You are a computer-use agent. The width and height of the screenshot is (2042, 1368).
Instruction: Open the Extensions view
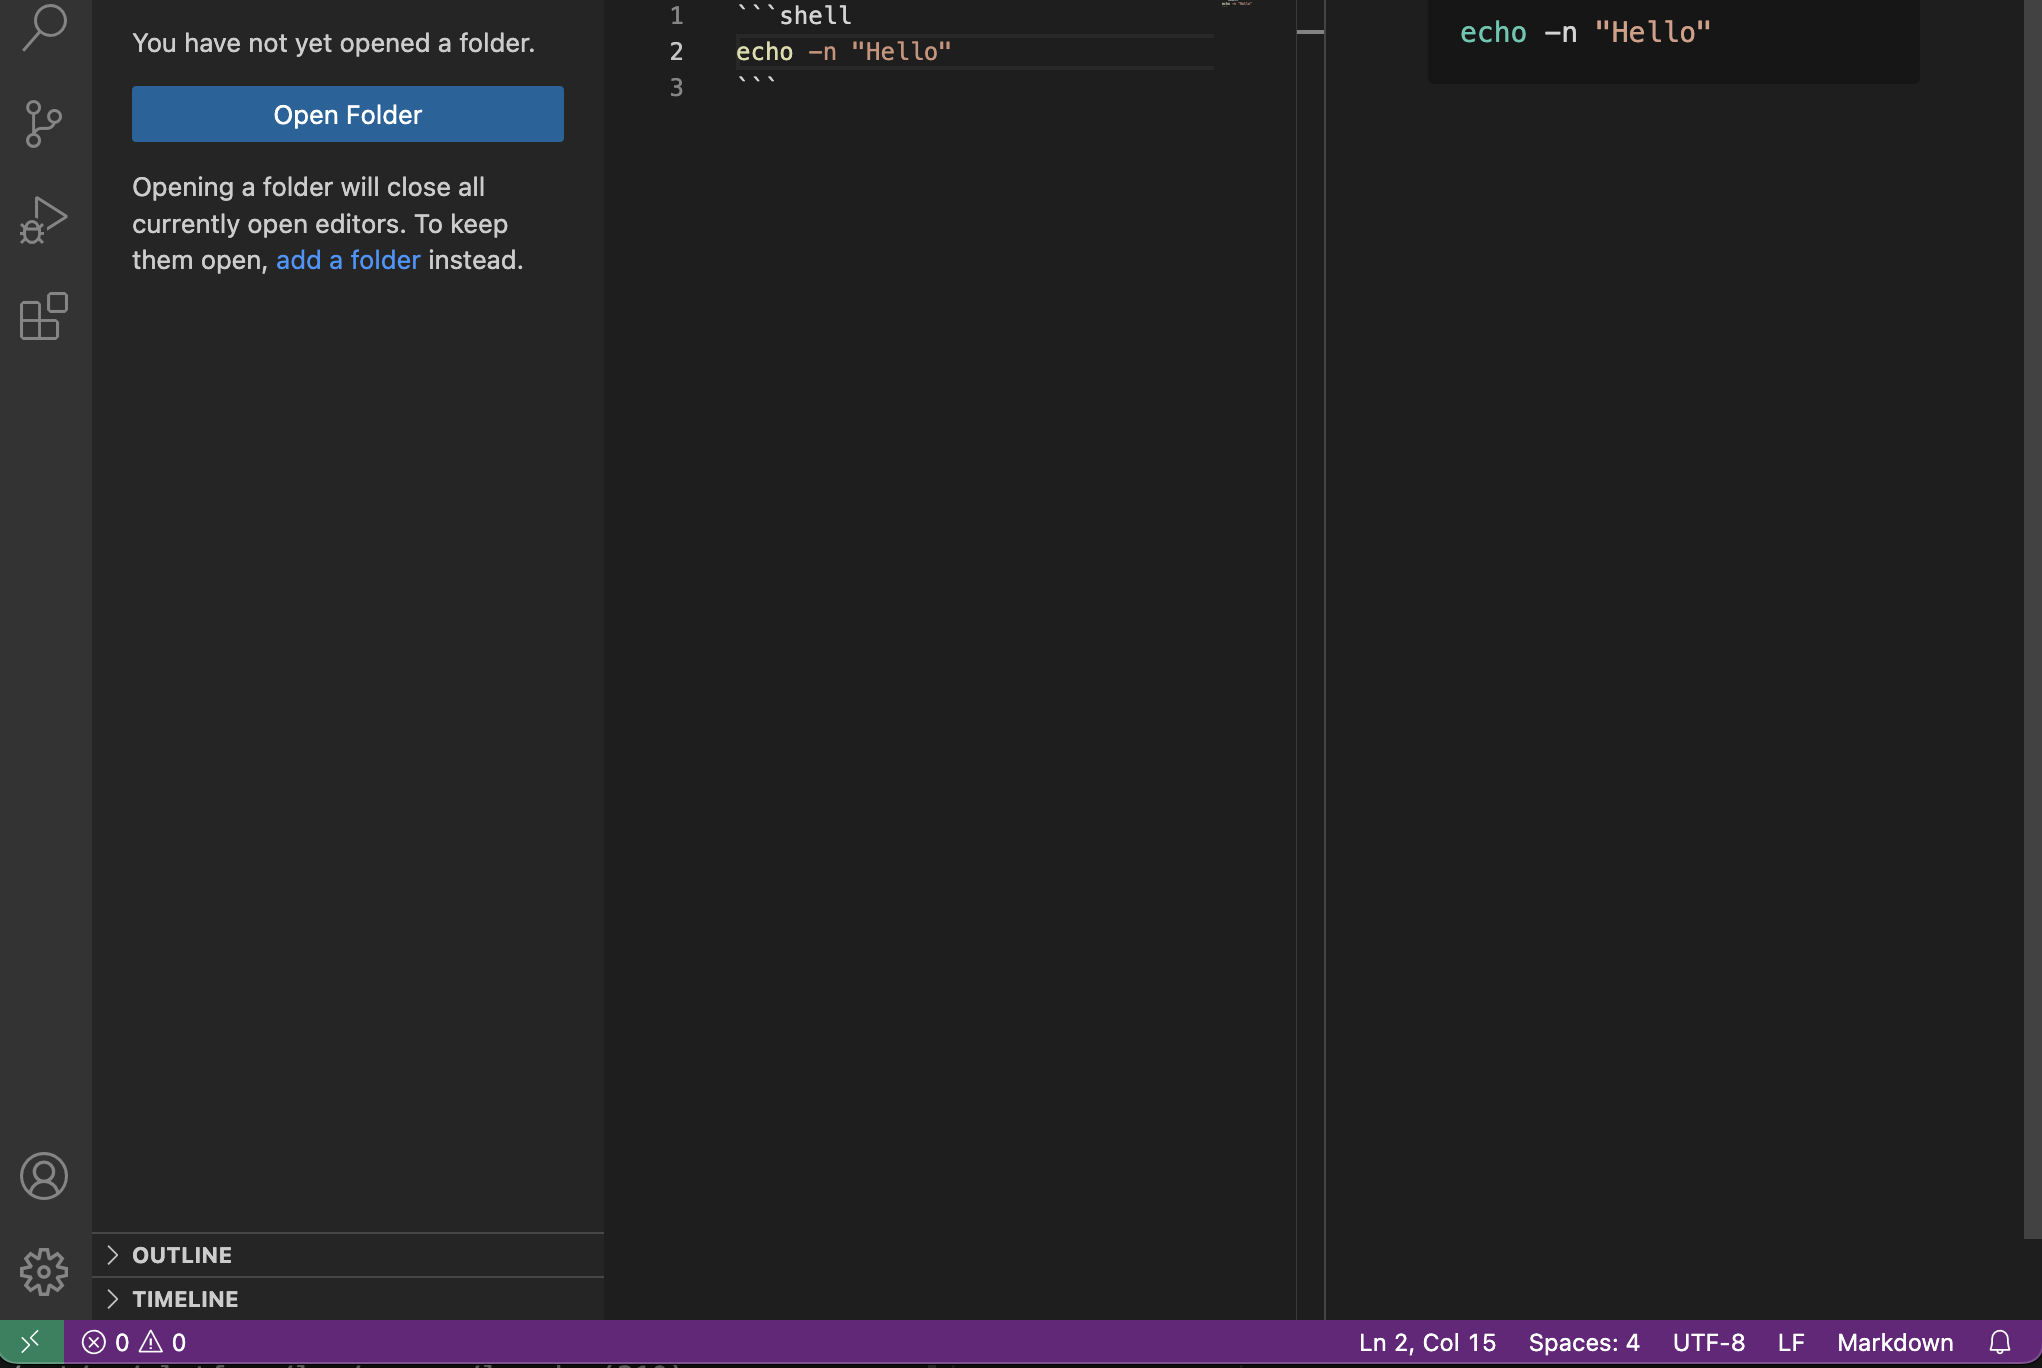click(x=44, y=317)
